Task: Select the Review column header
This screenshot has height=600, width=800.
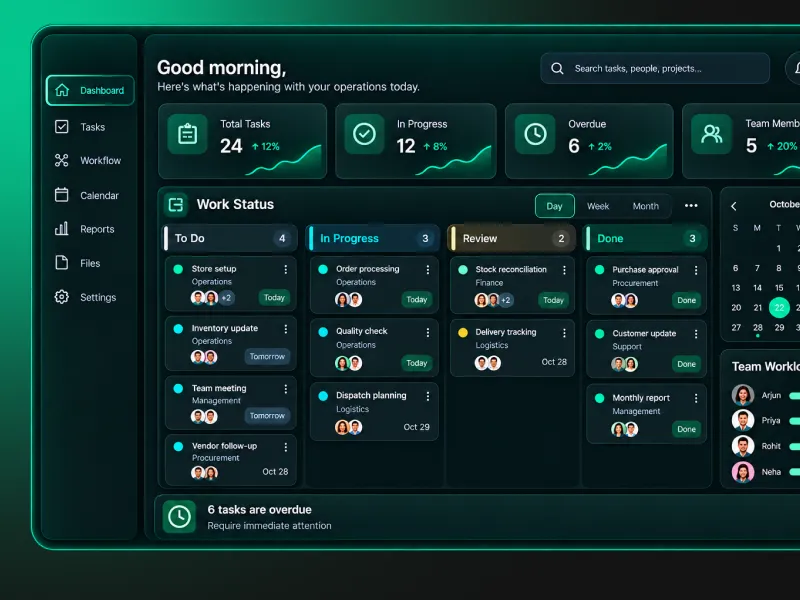Action: pyautogui.click(x=512, y=238)
